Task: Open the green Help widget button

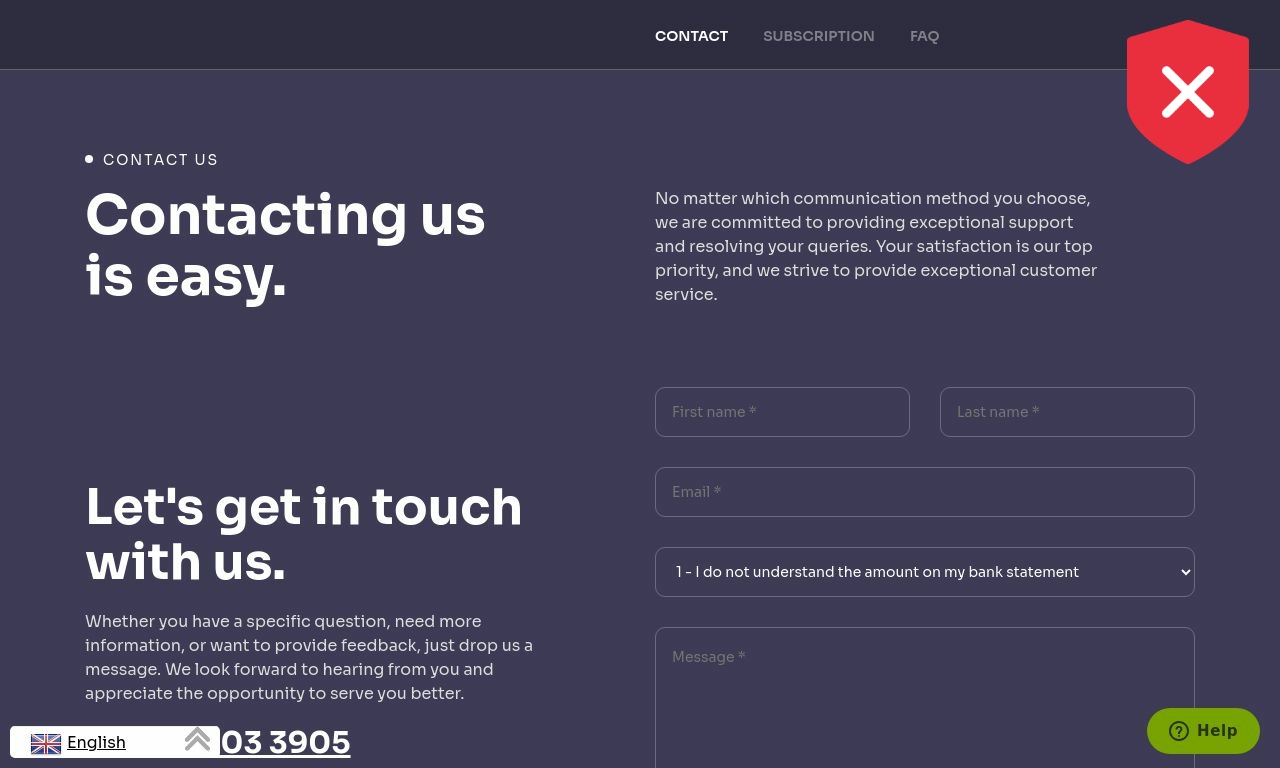Action: 1203,731
